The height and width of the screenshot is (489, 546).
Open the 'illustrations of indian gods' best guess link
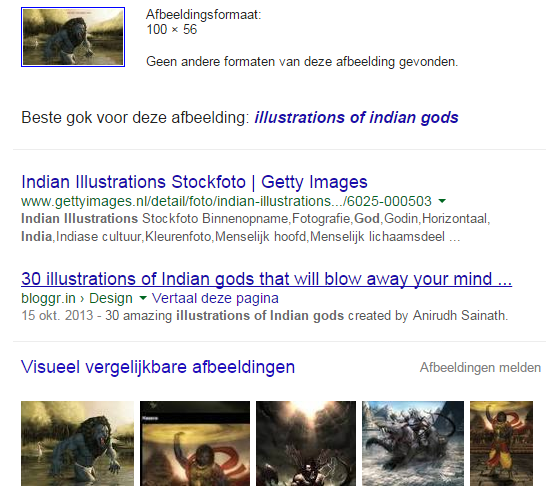point(356,118)
